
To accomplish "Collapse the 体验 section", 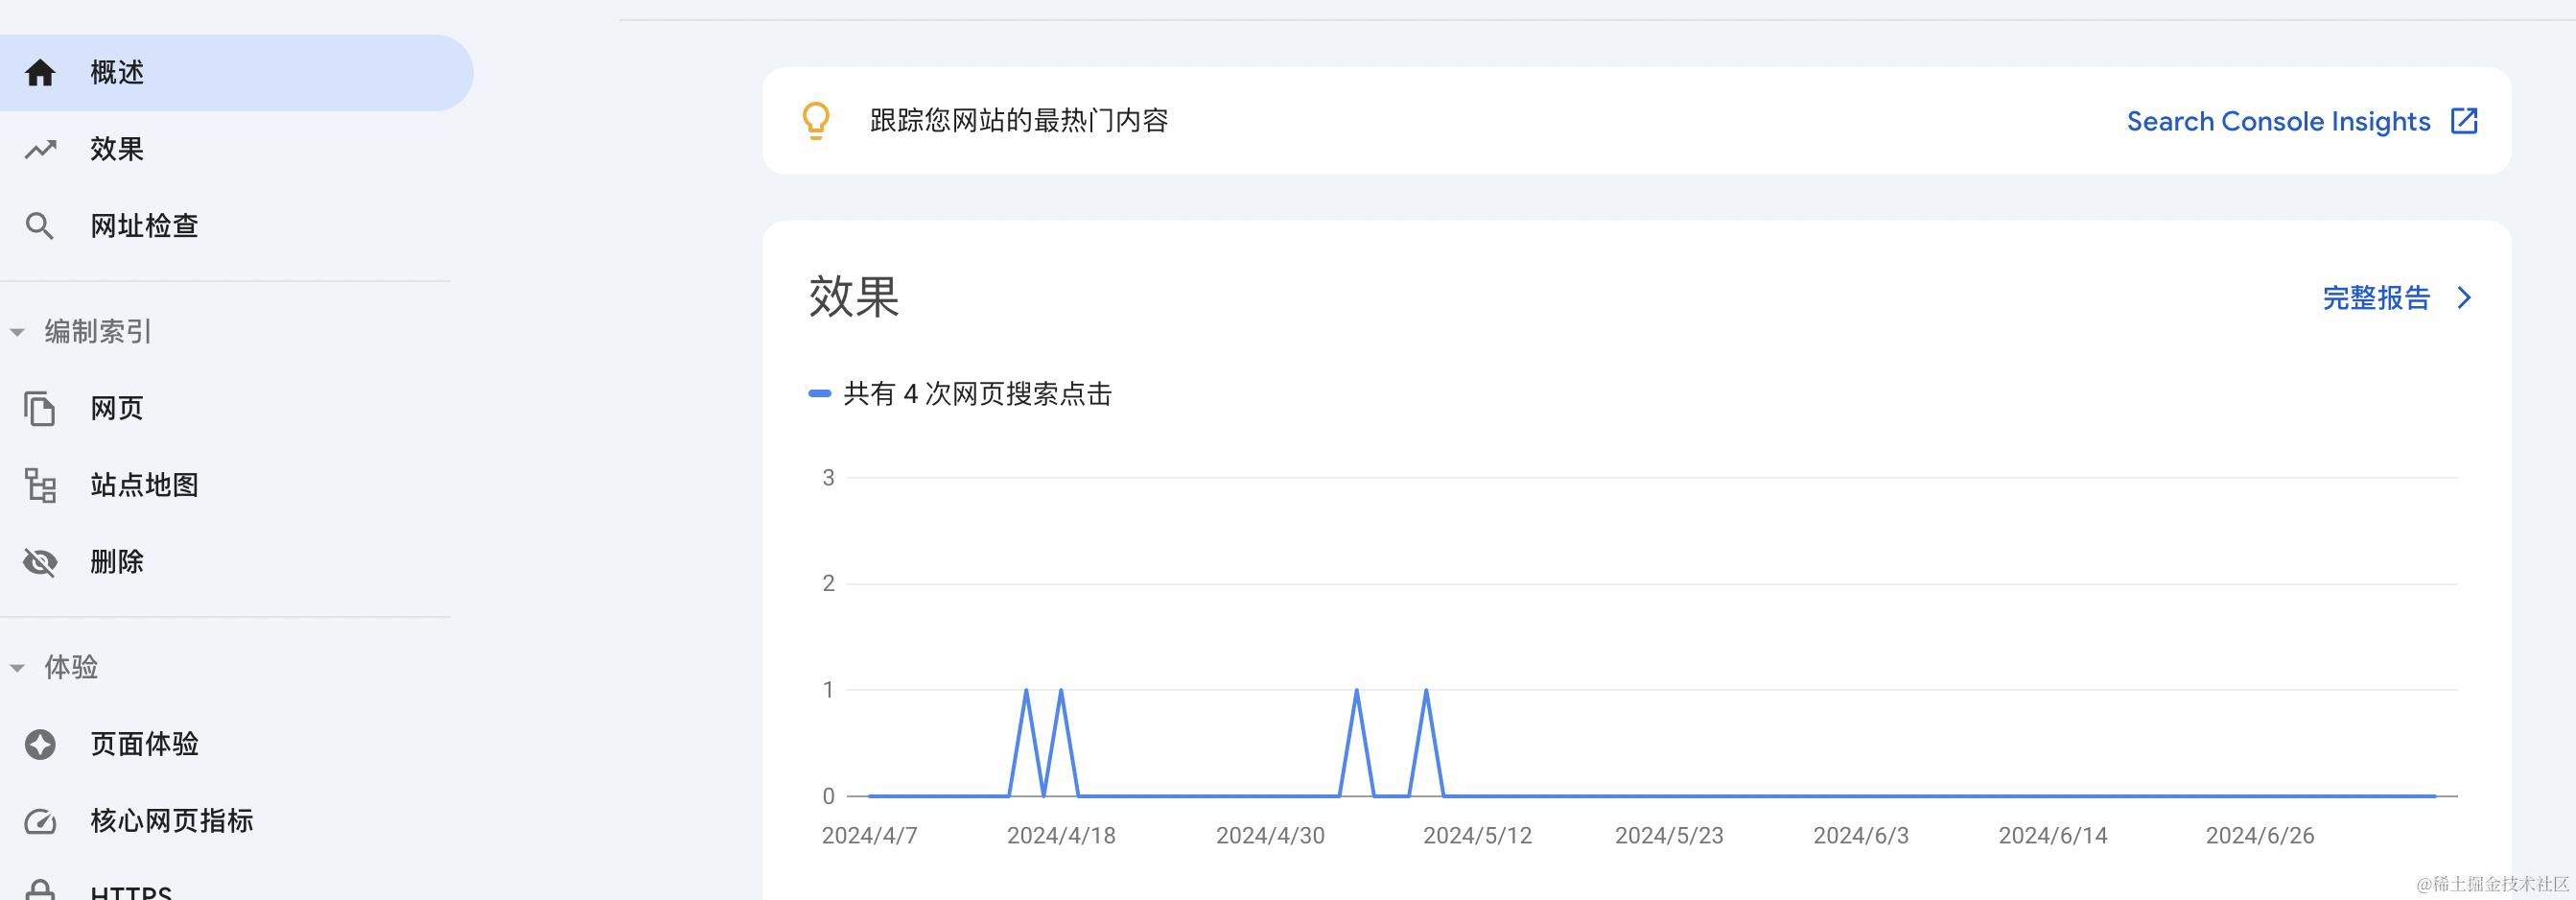I will tap(17, 668).
